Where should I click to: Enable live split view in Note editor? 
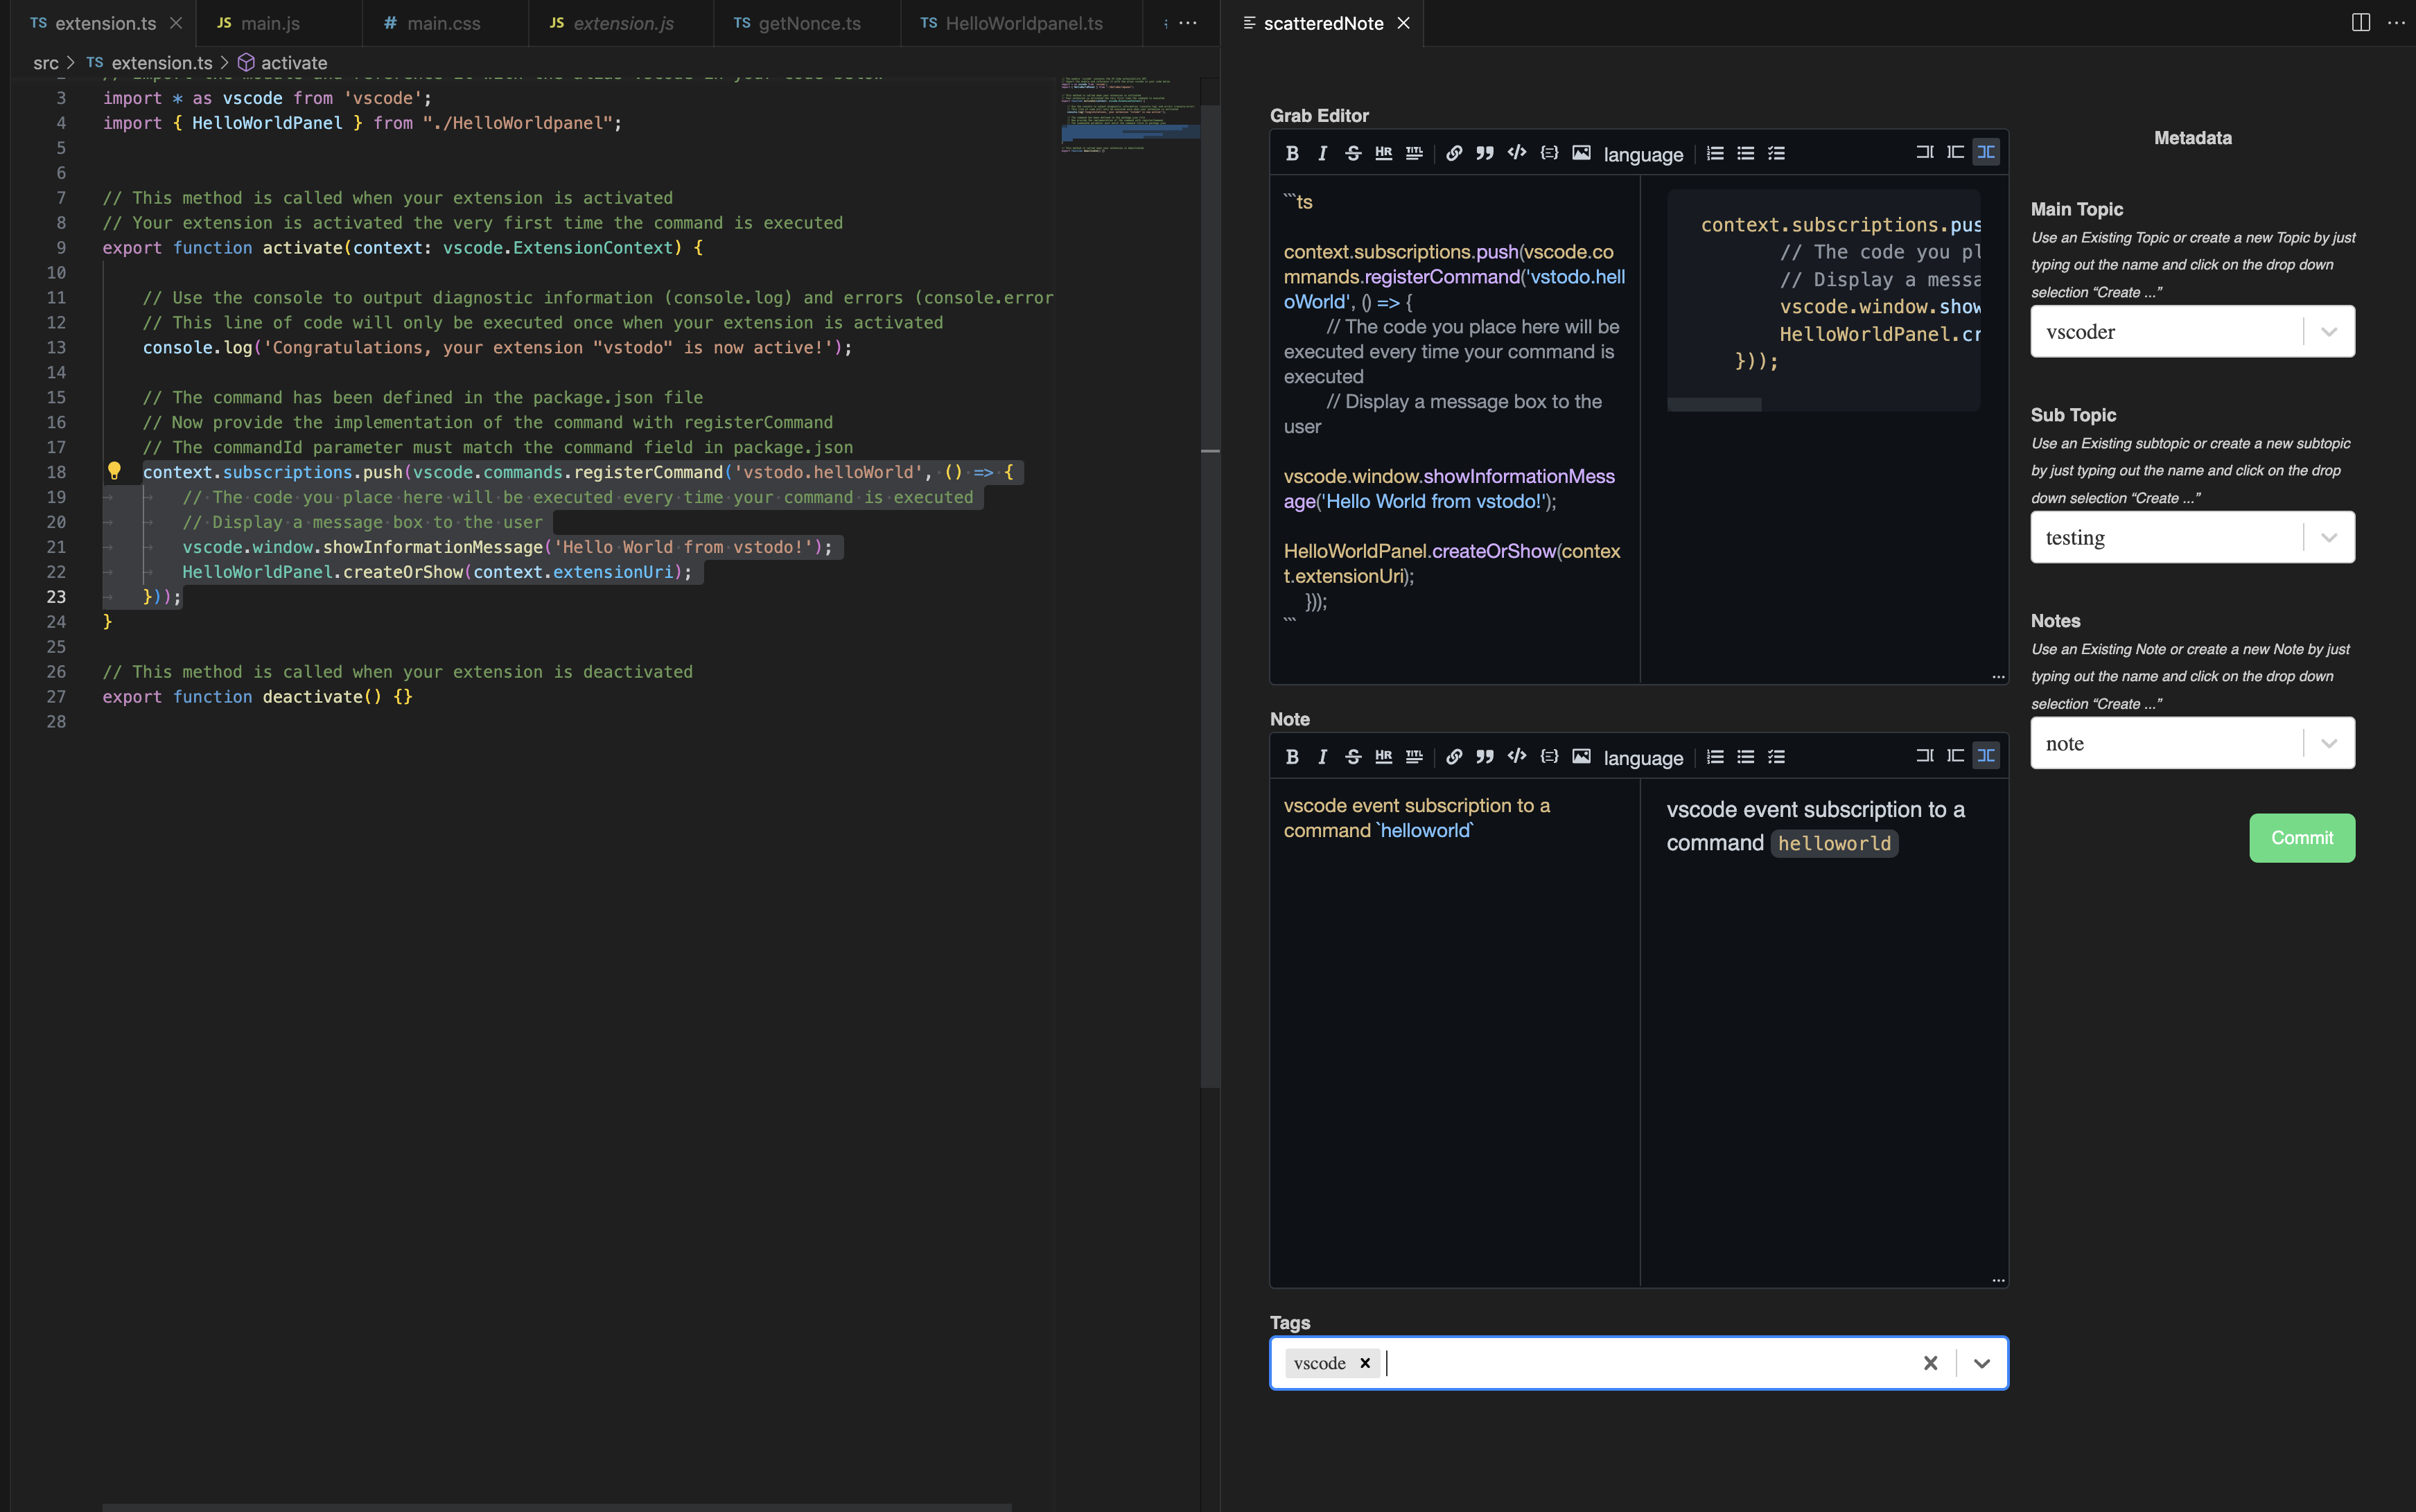1986,756
